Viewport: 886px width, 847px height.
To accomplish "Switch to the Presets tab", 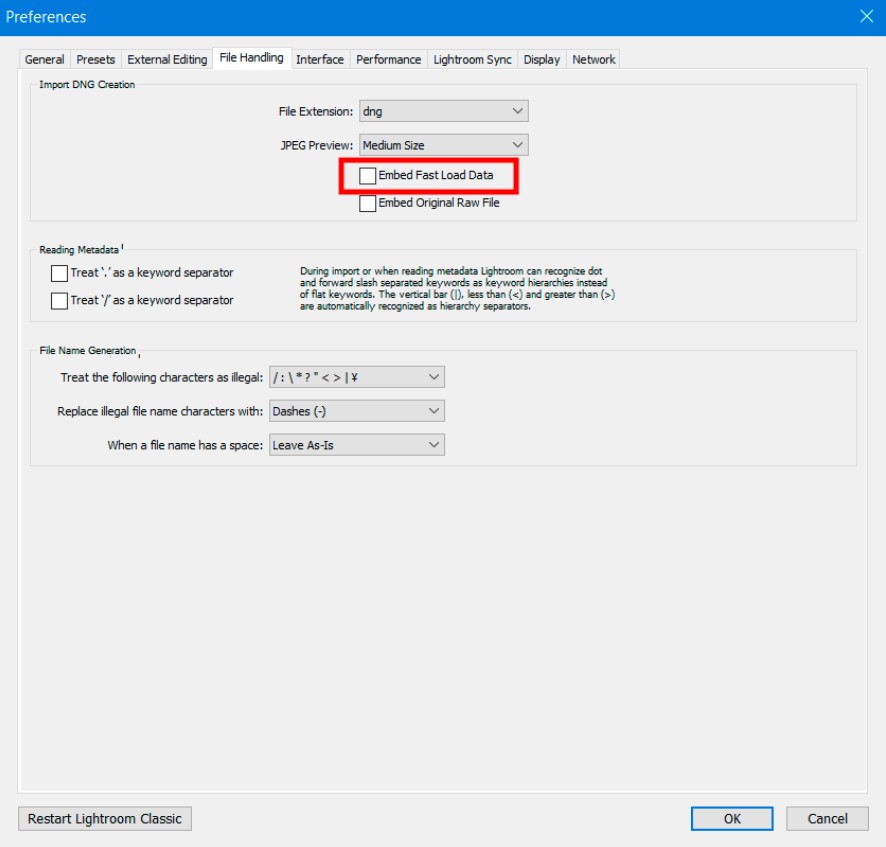I will pyautogui.click(x=95, y=59).
